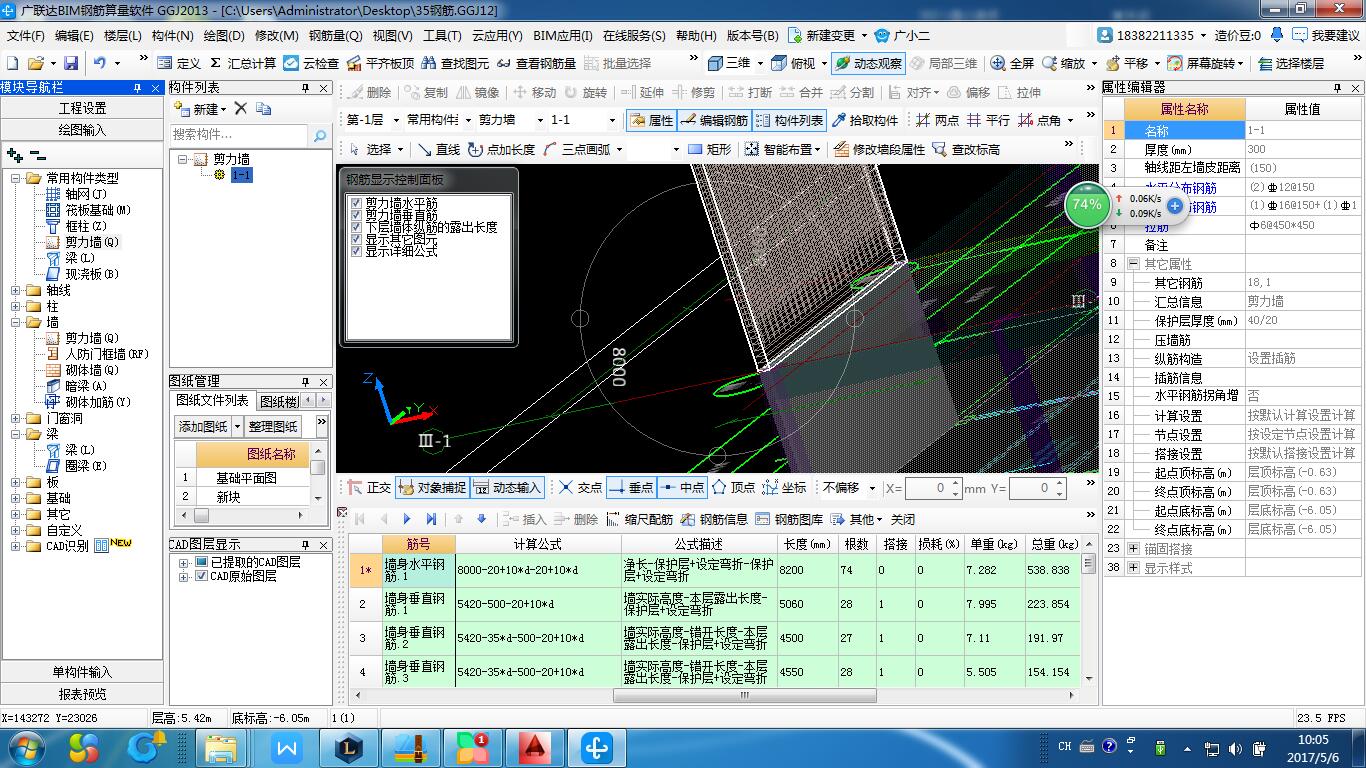The image size is (1366, 768).
Task: Click the 74% green performance indicator
Action: point(1087,204)
